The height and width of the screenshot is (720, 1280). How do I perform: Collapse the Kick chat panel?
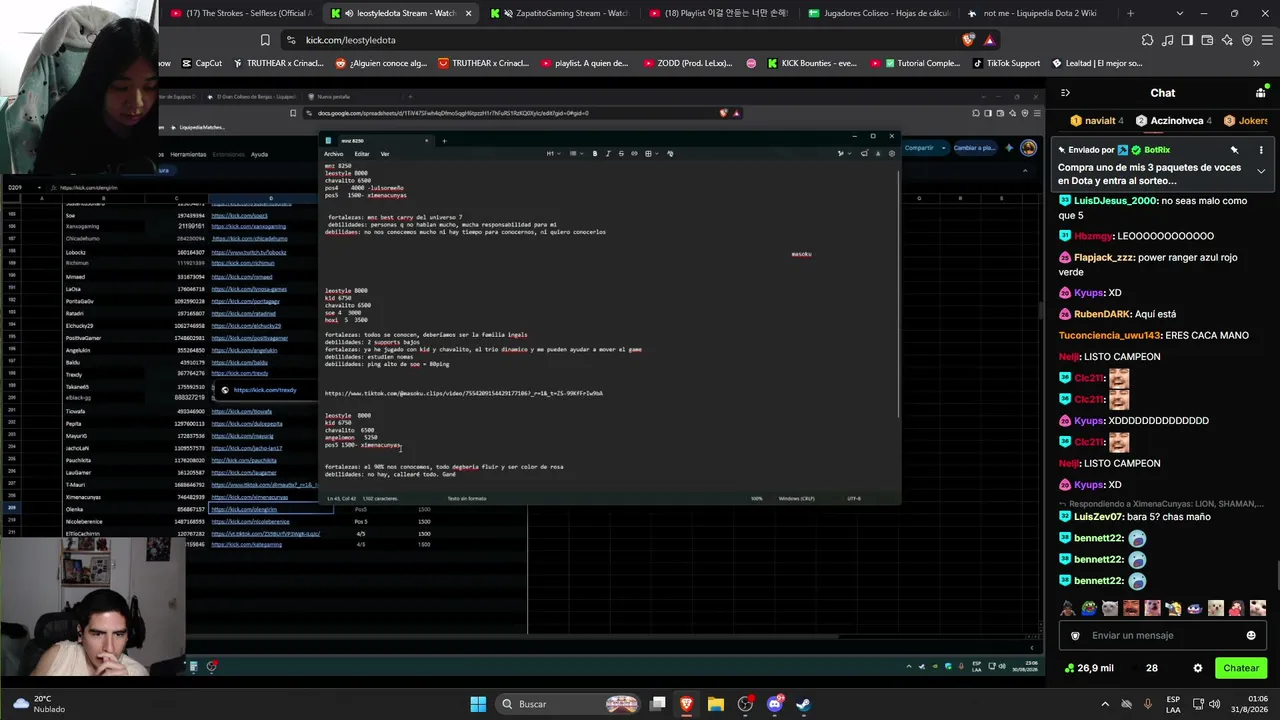(1065, 93)
